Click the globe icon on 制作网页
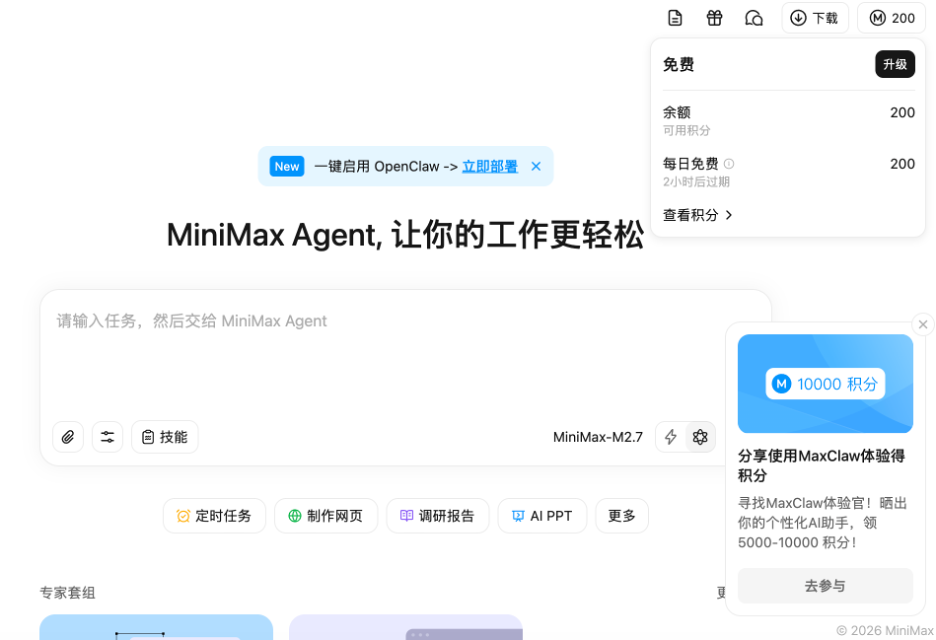This screenshot has height=640, width=936. (x=295, y=516)
